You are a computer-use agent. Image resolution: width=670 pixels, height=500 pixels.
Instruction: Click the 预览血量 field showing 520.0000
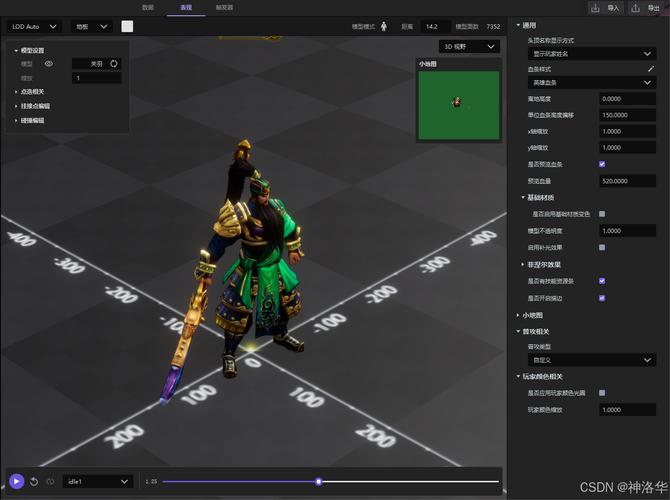(627, 181)
